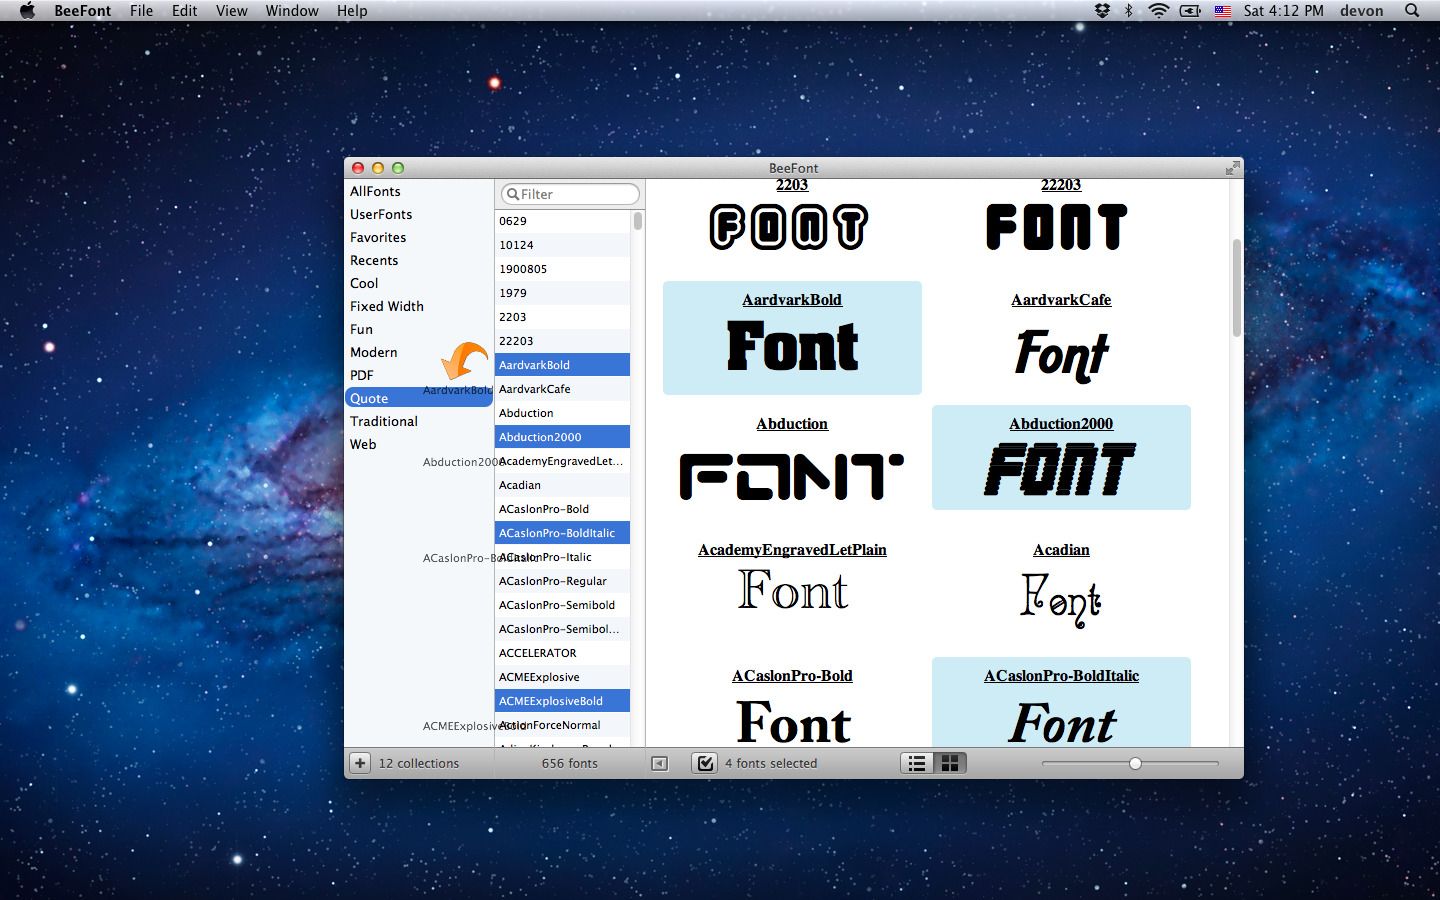1440x900 pixels.
Task: Click the Wi-Fi icon in the menu bar
Action: tap(1157, 11)
